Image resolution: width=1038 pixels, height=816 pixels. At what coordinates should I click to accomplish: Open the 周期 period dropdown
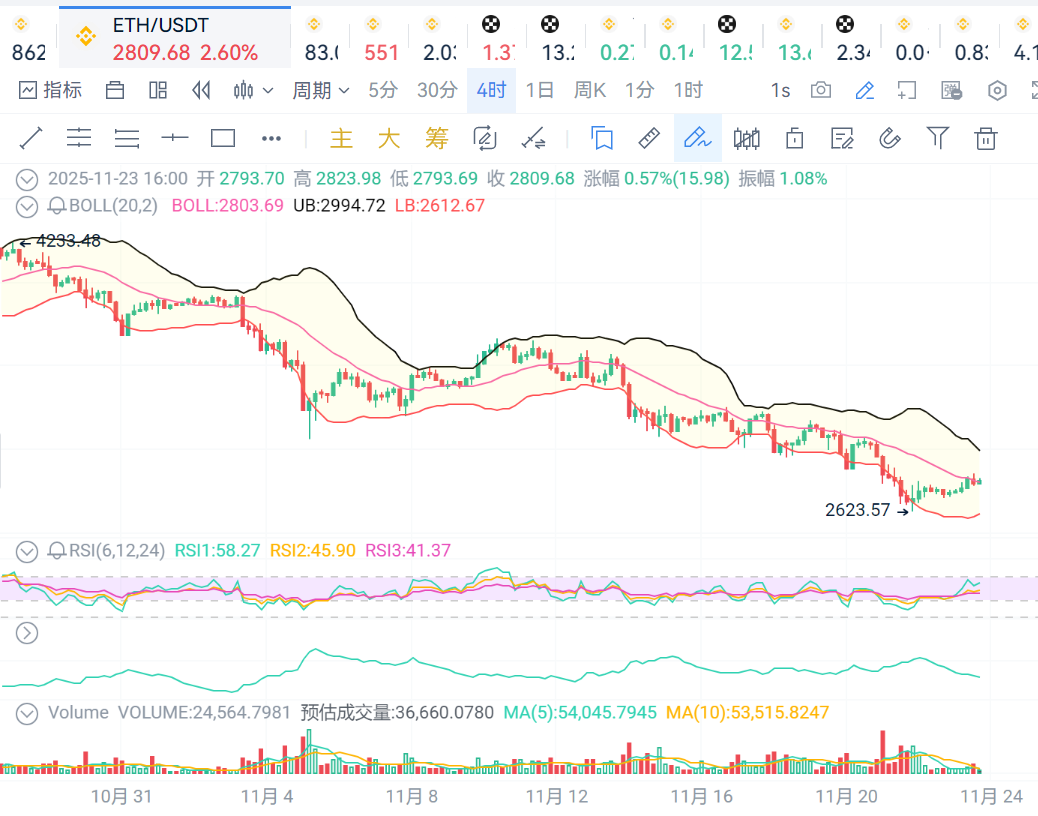click(320, 91)
